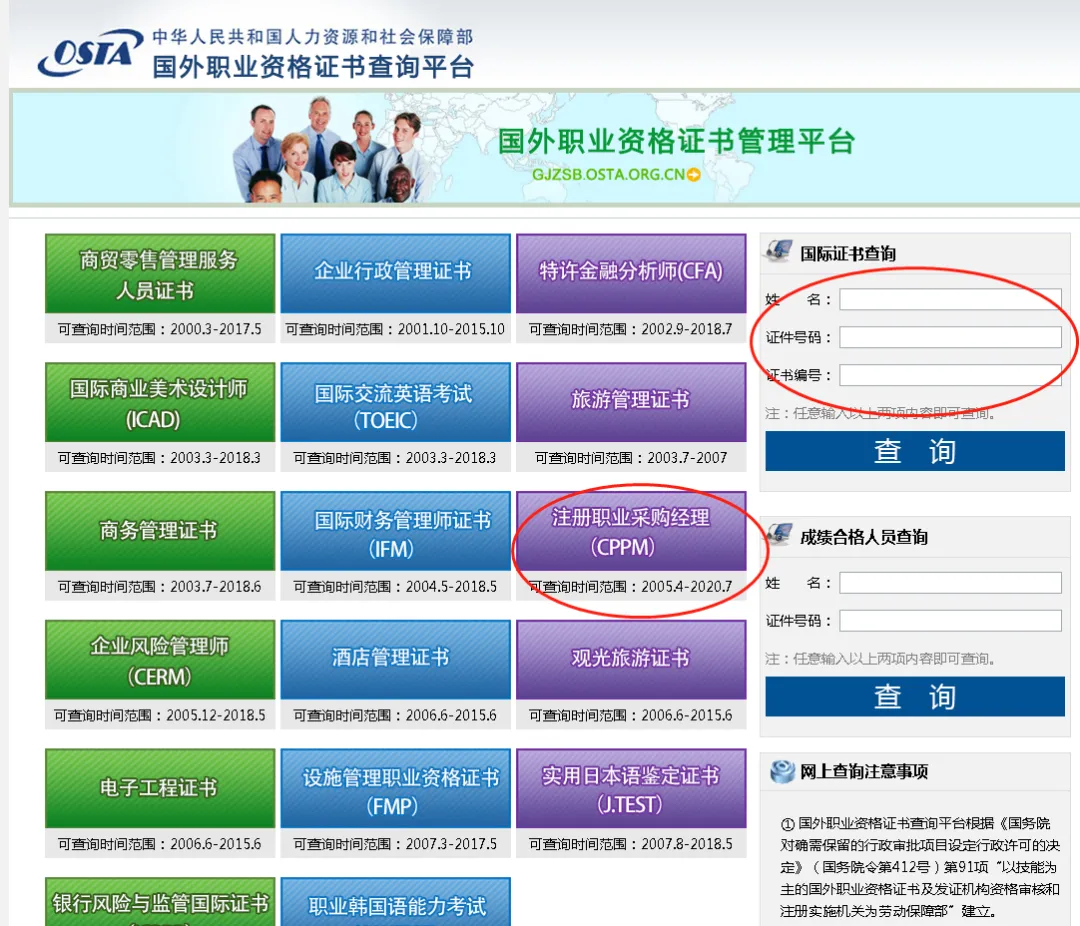Click the 国外职业资格证书管理平台 banner title
This screenshot has height=926, width=1080.
pyautogui.click(x=676, y=141)
